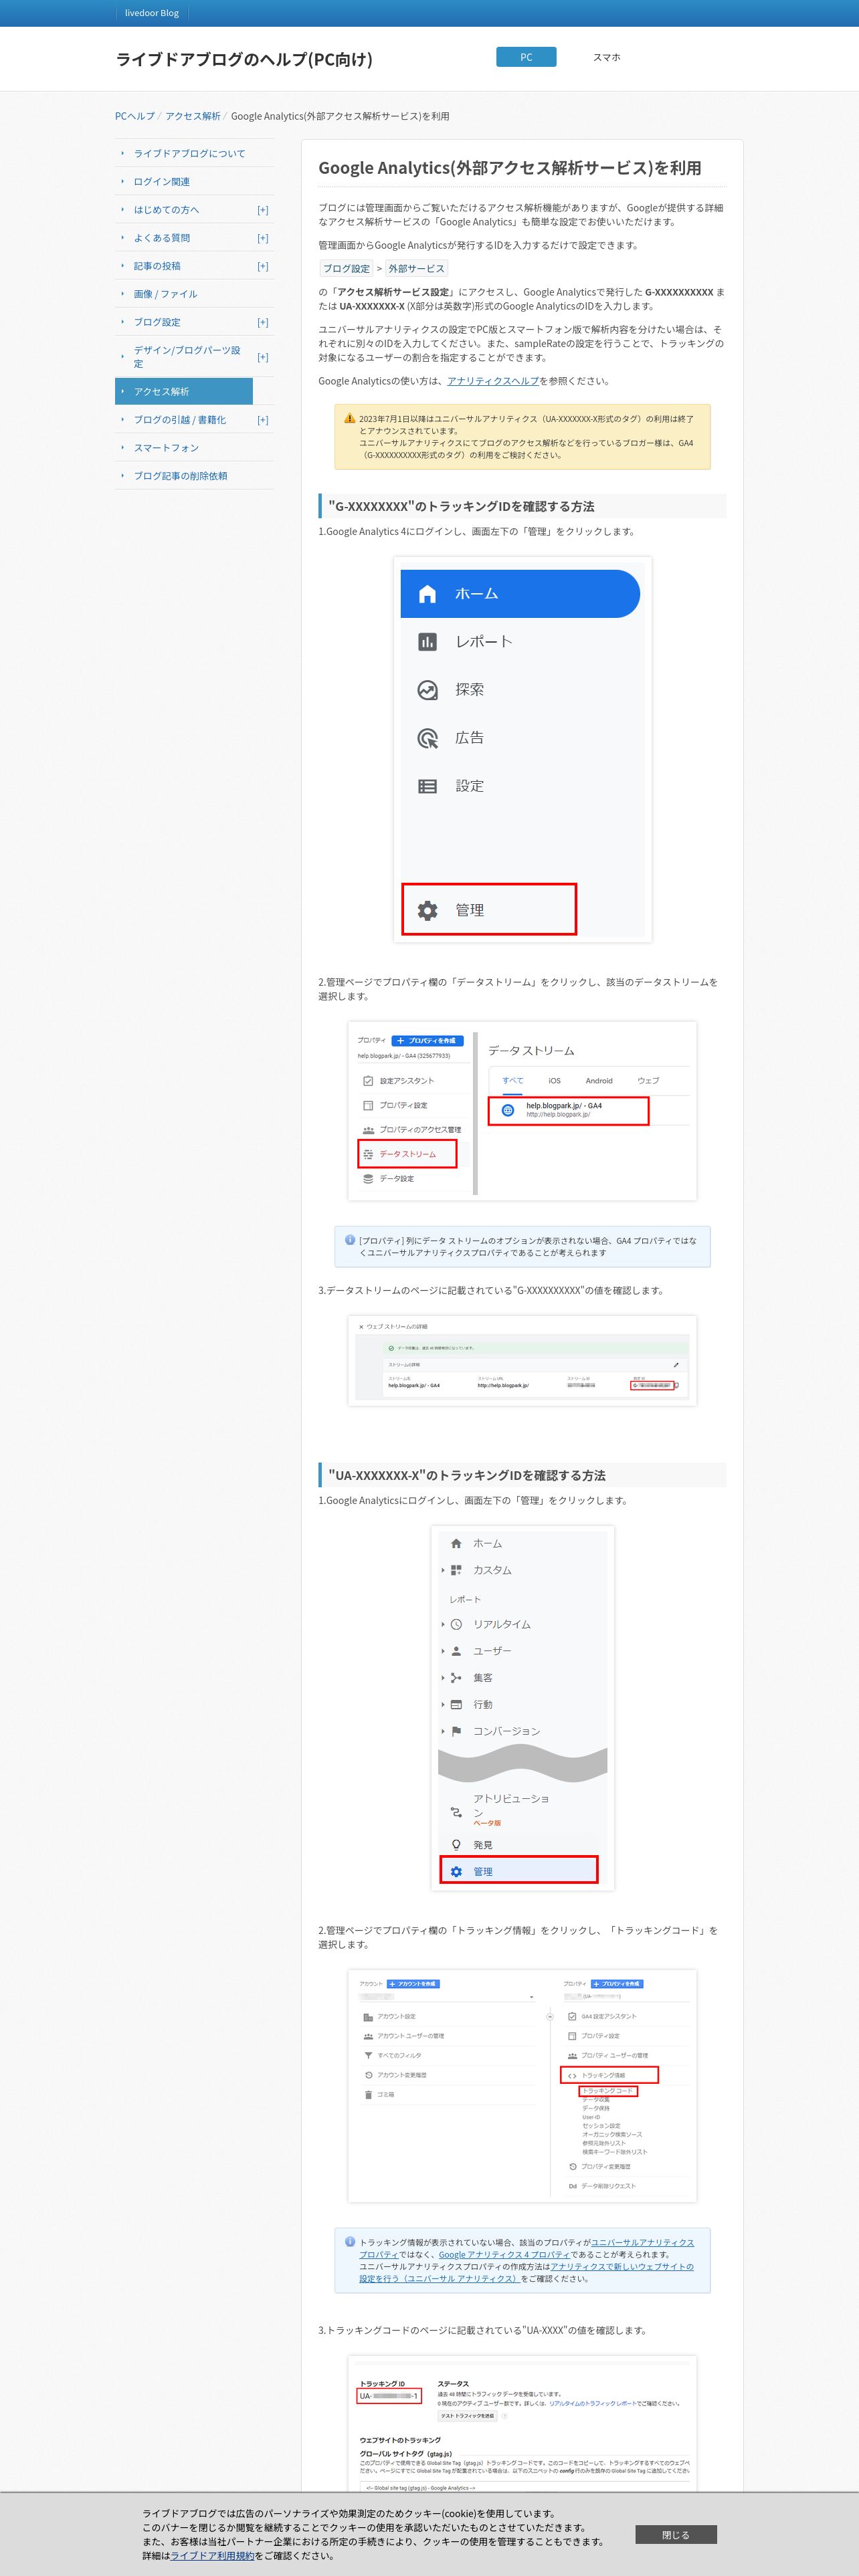Open よくある質問 sidebar item

(162, 237)
